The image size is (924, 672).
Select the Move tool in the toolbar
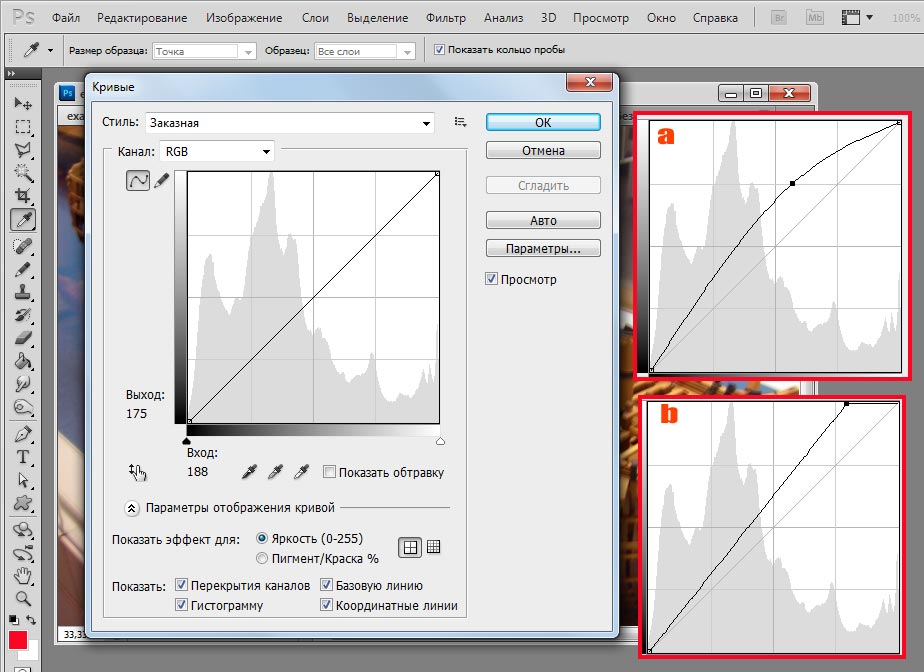22,104
